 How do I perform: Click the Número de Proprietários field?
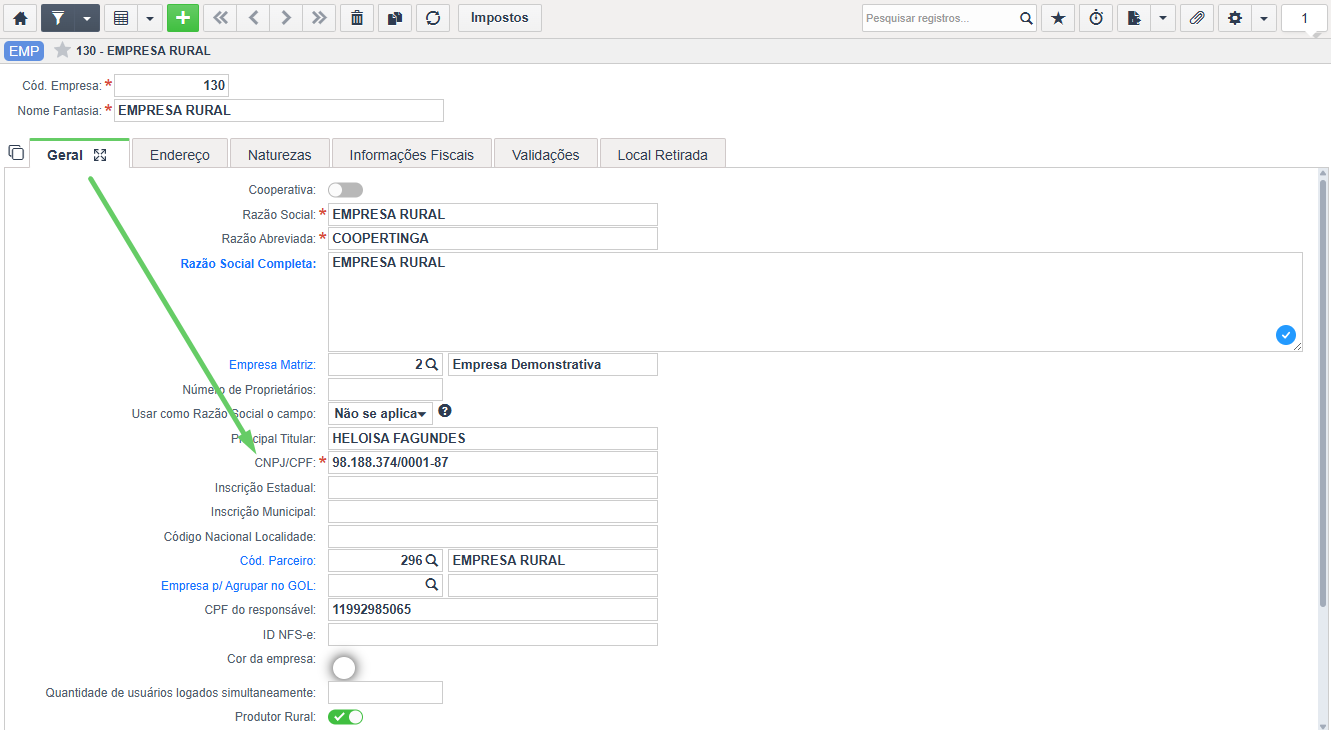point(385,389)
